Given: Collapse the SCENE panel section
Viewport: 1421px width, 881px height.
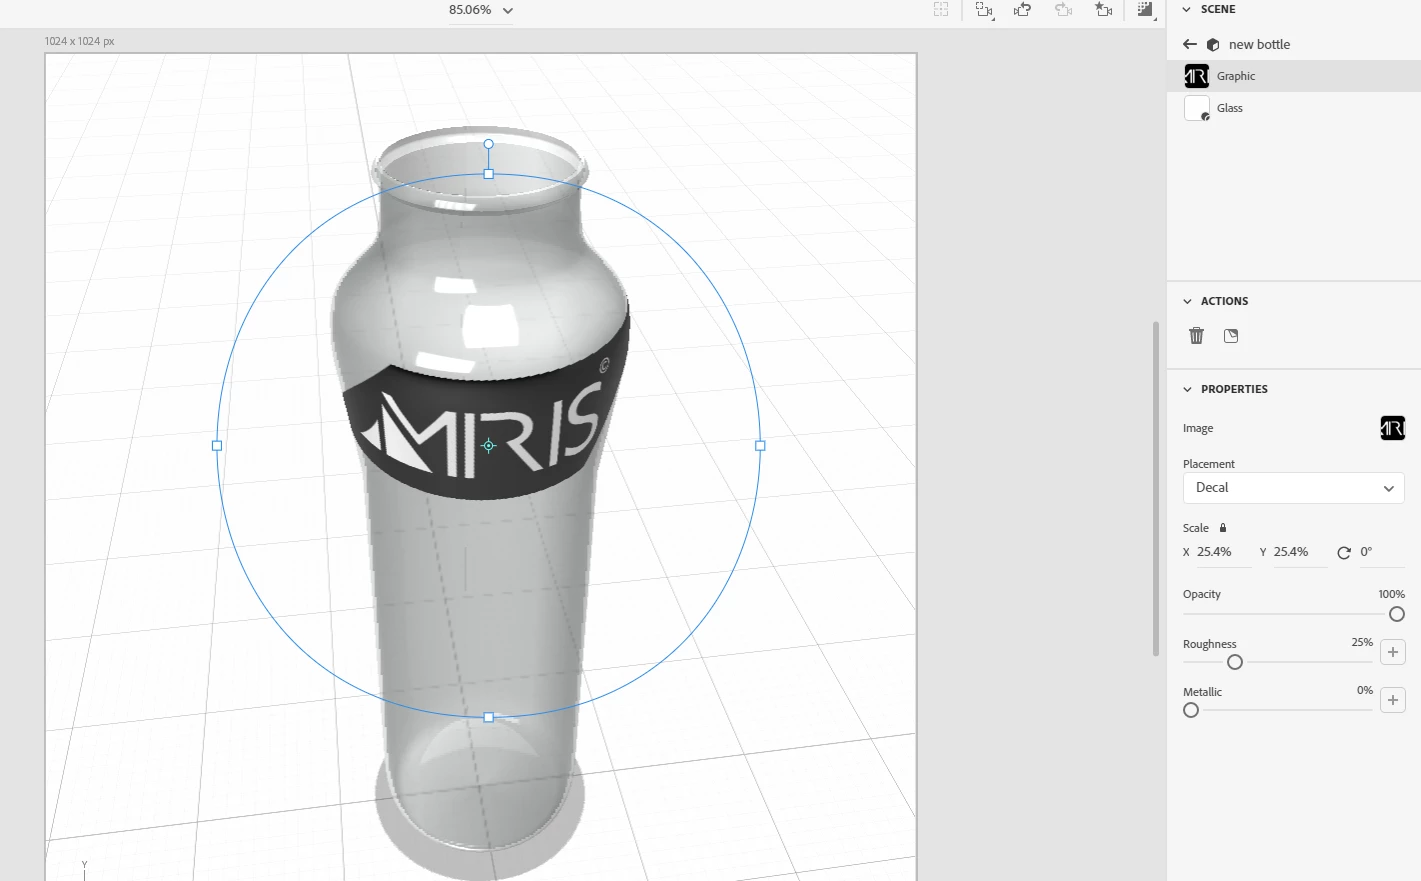Looking at the screenshot, I should click(x=1187, y=9).
